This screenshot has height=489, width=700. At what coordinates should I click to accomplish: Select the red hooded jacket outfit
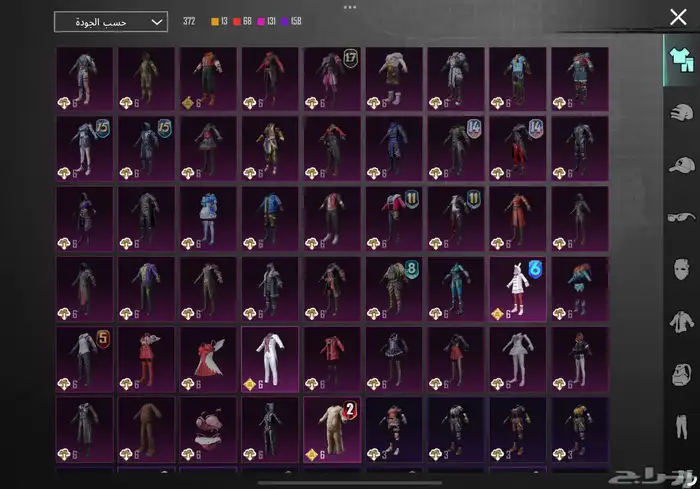click(x=332, y=359)
